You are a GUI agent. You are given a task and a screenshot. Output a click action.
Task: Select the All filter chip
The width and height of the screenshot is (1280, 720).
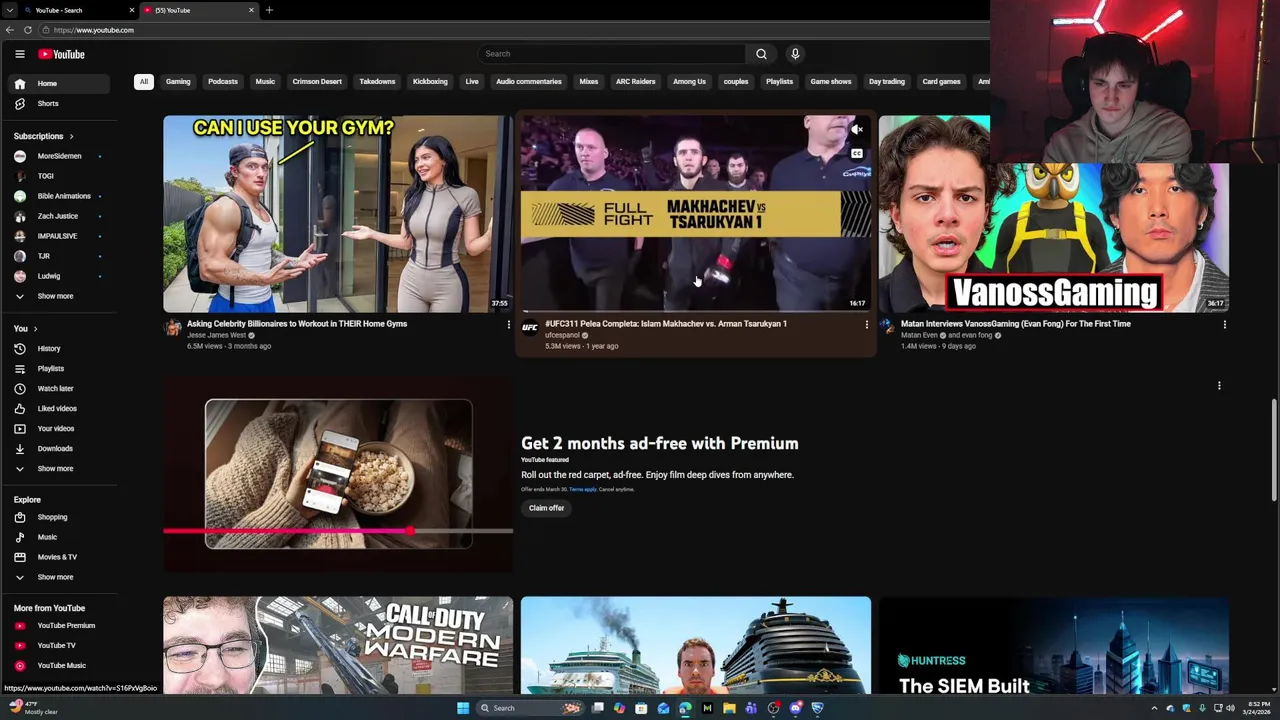pos(144,82)
